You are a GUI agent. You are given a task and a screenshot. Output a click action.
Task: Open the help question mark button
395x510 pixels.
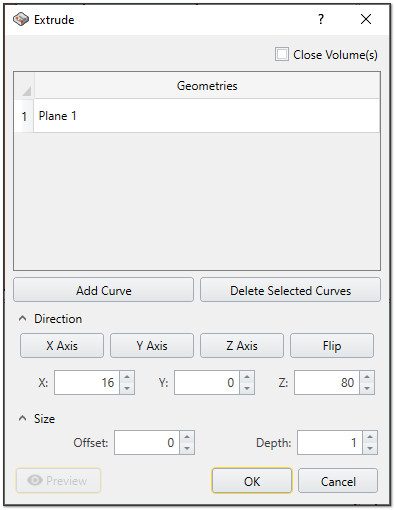click(321, 19)
